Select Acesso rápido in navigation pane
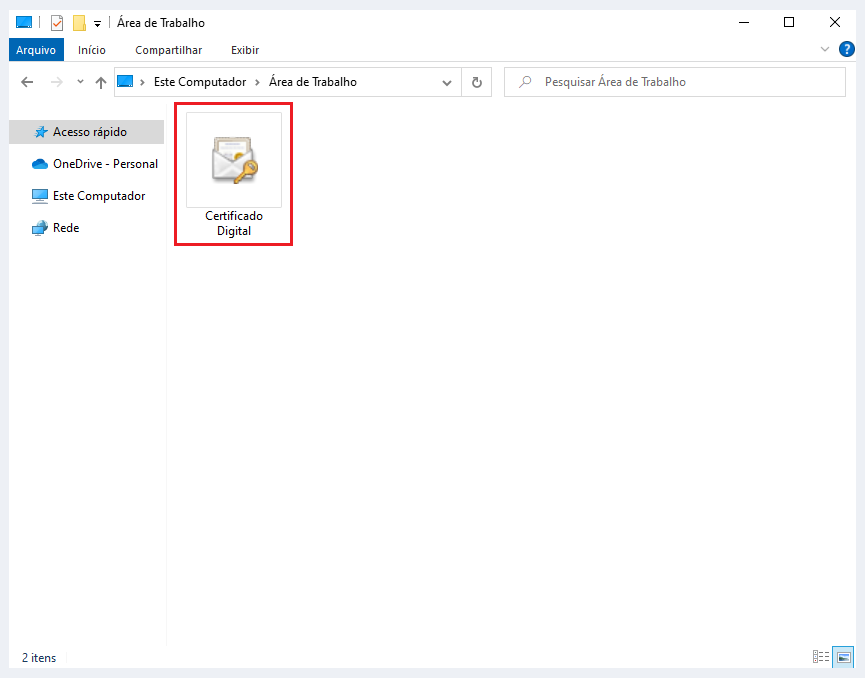Viewport: 865px width, 678px height. (x=87, y=132)
